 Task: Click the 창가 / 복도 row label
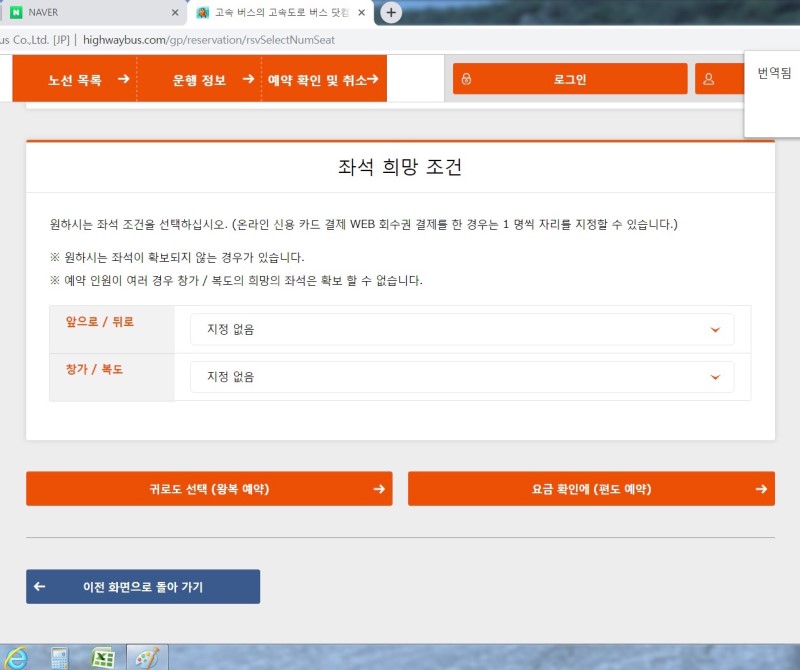[x=94, y=369]
